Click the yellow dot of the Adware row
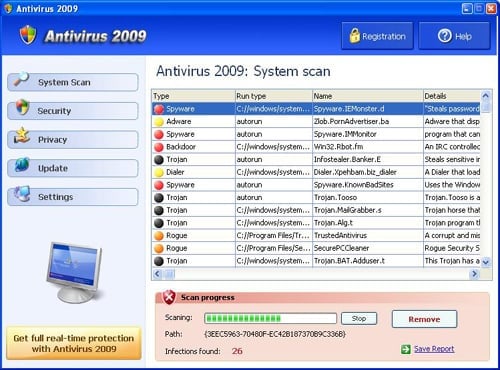 click(159, 122)
